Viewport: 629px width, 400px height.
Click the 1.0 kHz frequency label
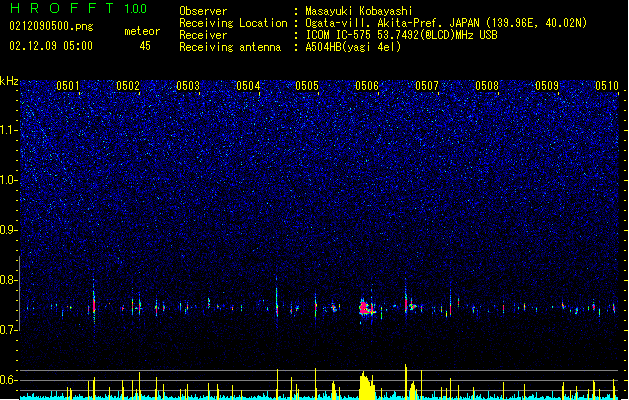point(9,181)
